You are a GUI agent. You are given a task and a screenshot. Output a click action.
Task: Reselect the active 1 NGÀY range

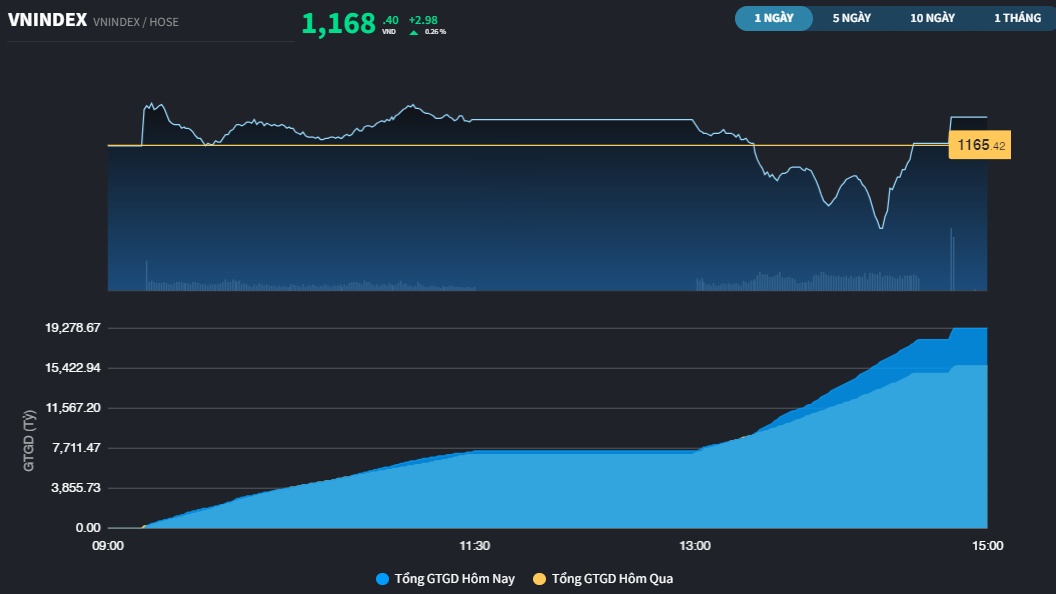coord(773,17)
